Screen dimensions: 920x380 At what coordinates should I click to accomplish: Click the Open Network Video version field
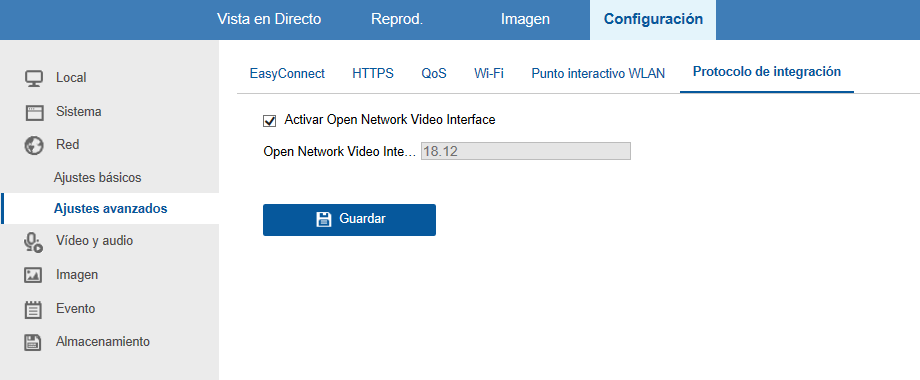[x=526, y=151]
